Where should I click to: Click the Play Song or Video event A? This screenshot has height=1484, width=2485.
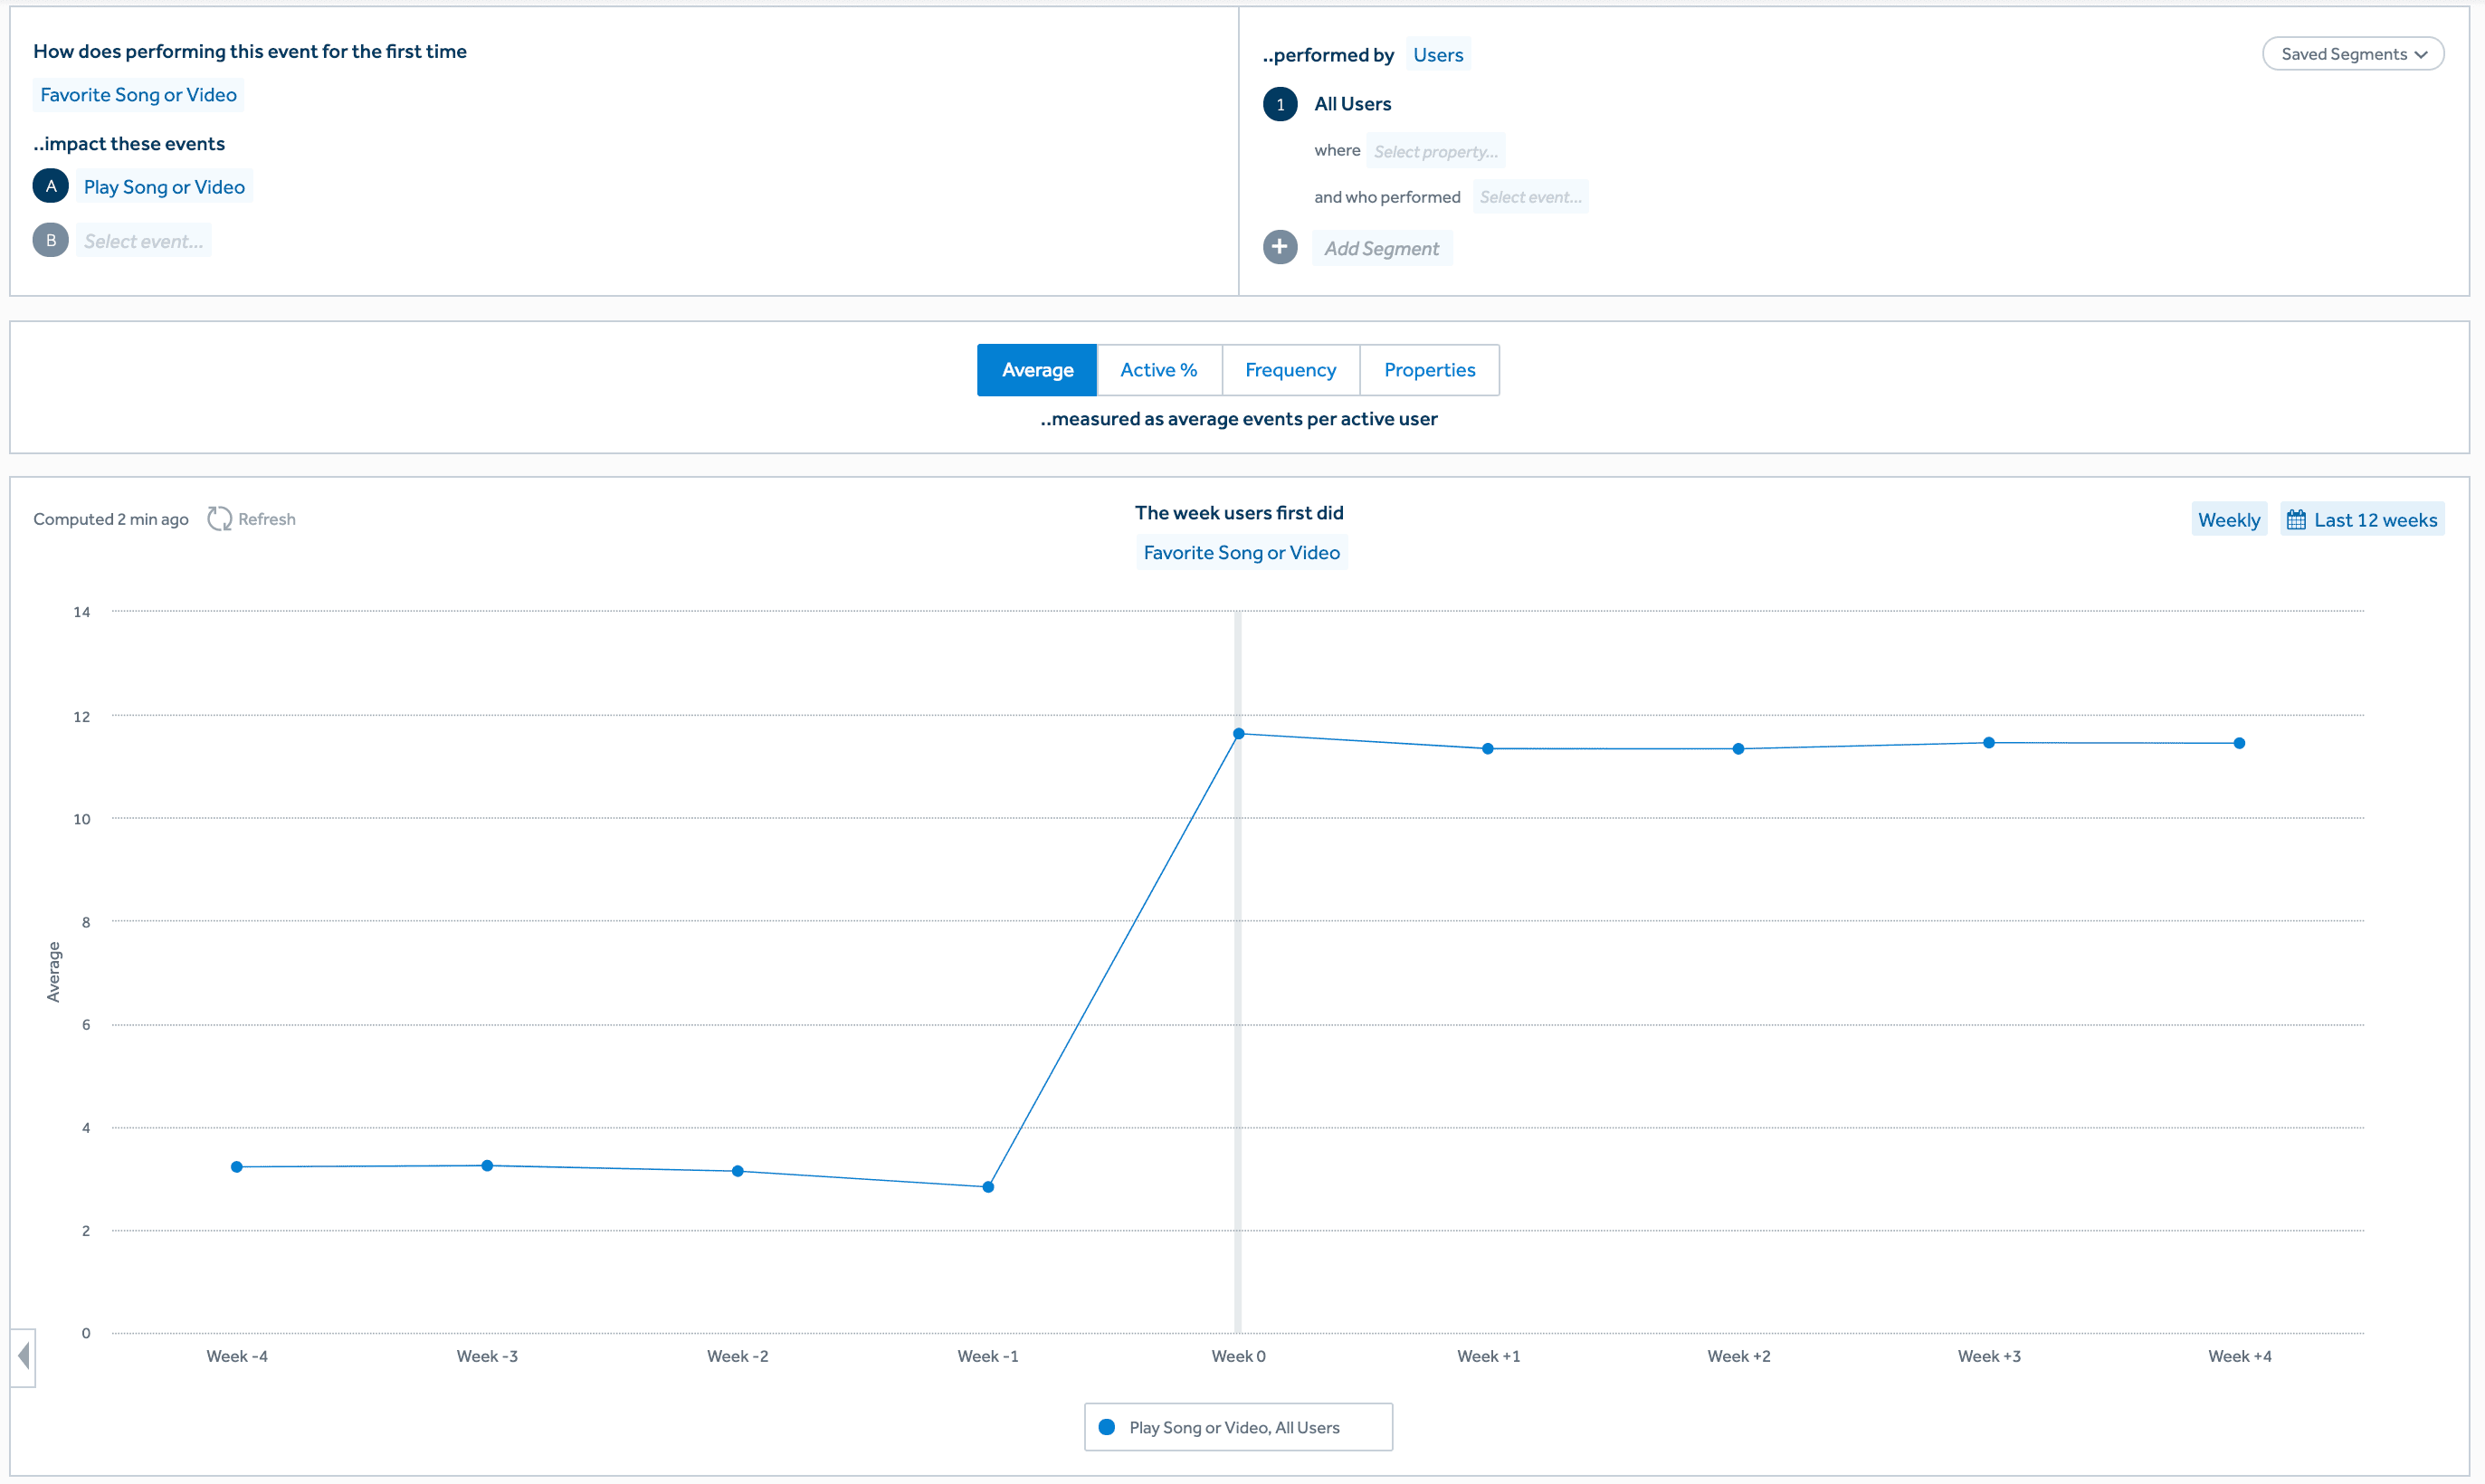pos(164,187)
